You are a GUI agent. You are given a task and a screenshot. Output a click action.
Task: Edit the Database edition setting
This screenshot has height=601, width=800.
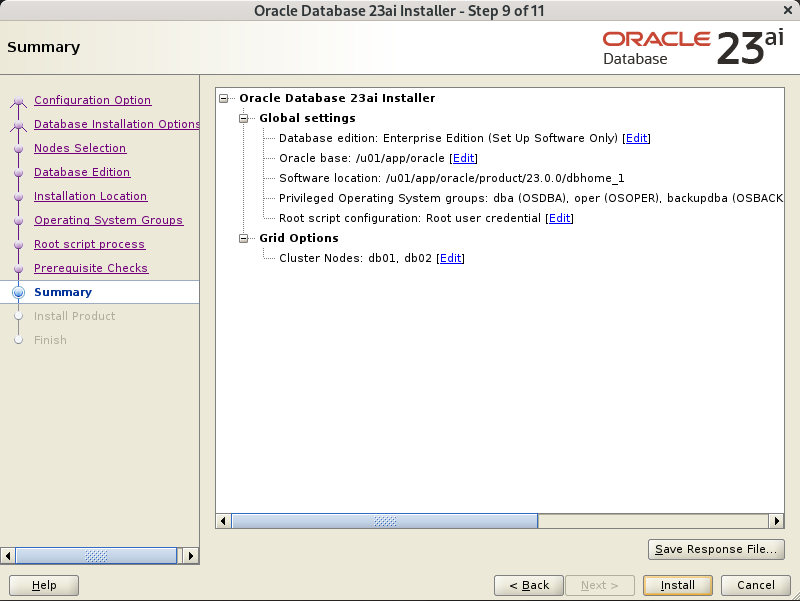(x=637, y=138)
